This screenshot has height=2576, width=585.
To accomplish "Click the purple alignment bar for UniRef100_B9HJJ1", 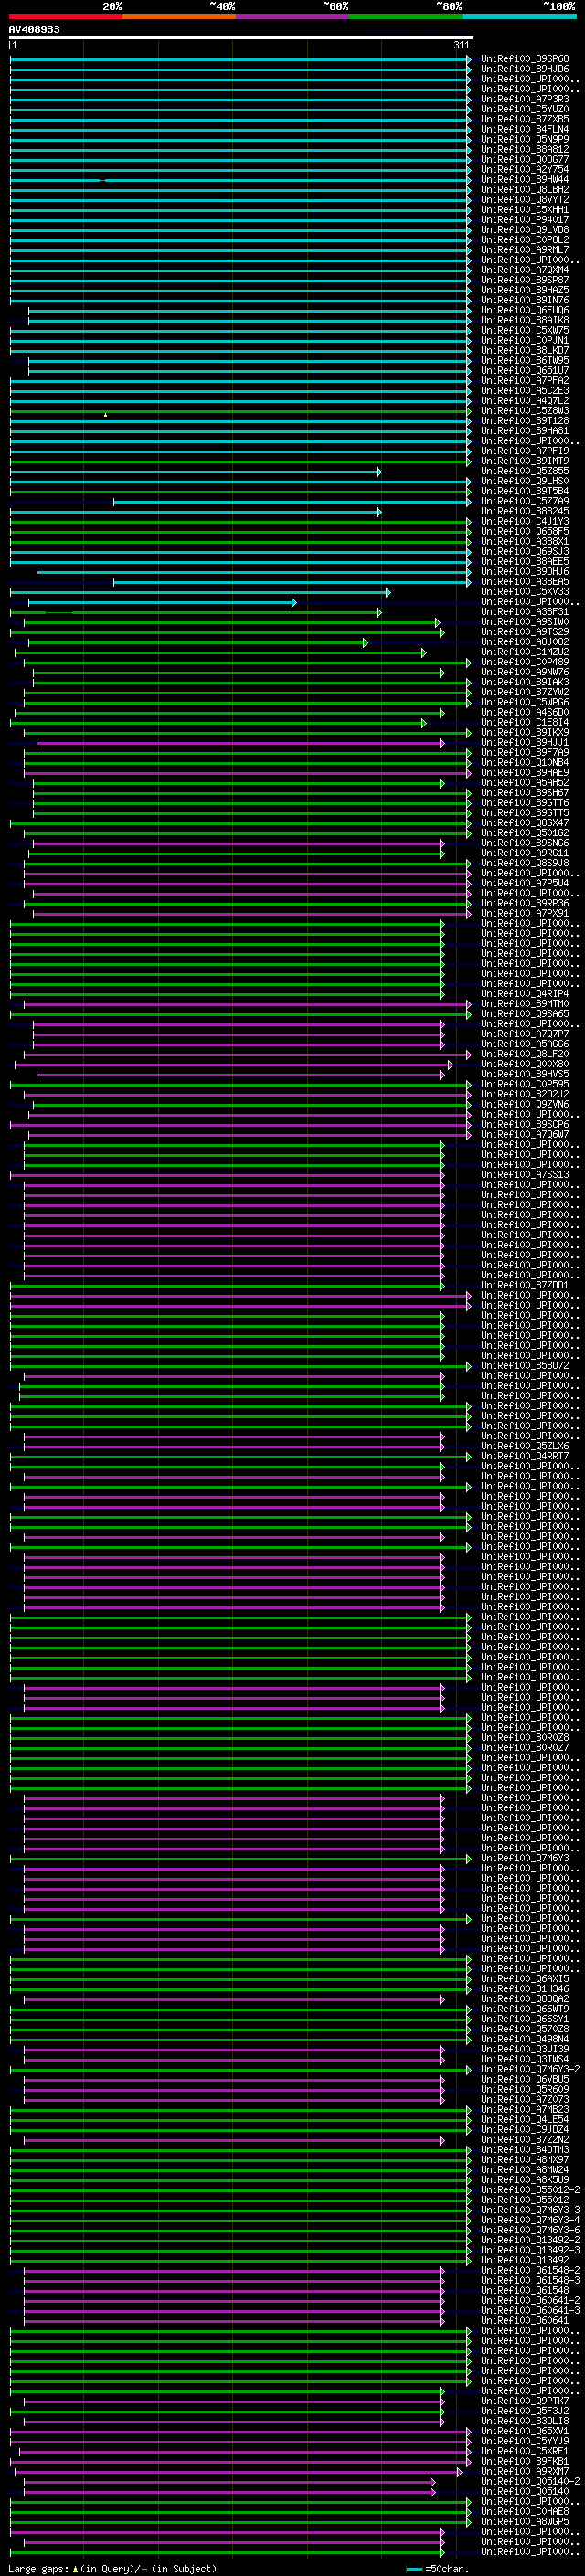I will coord(240,743).
